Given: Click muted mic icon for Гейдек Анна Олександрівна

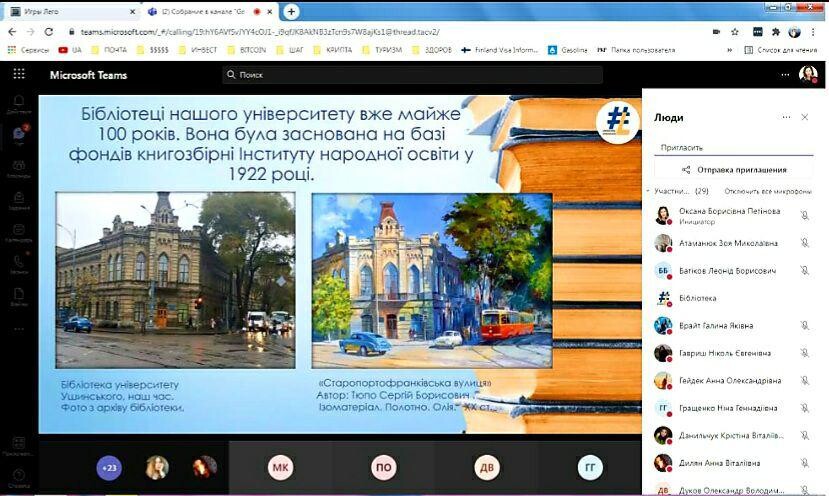Looking at the screenshot, I should click(x=804, y=380).
